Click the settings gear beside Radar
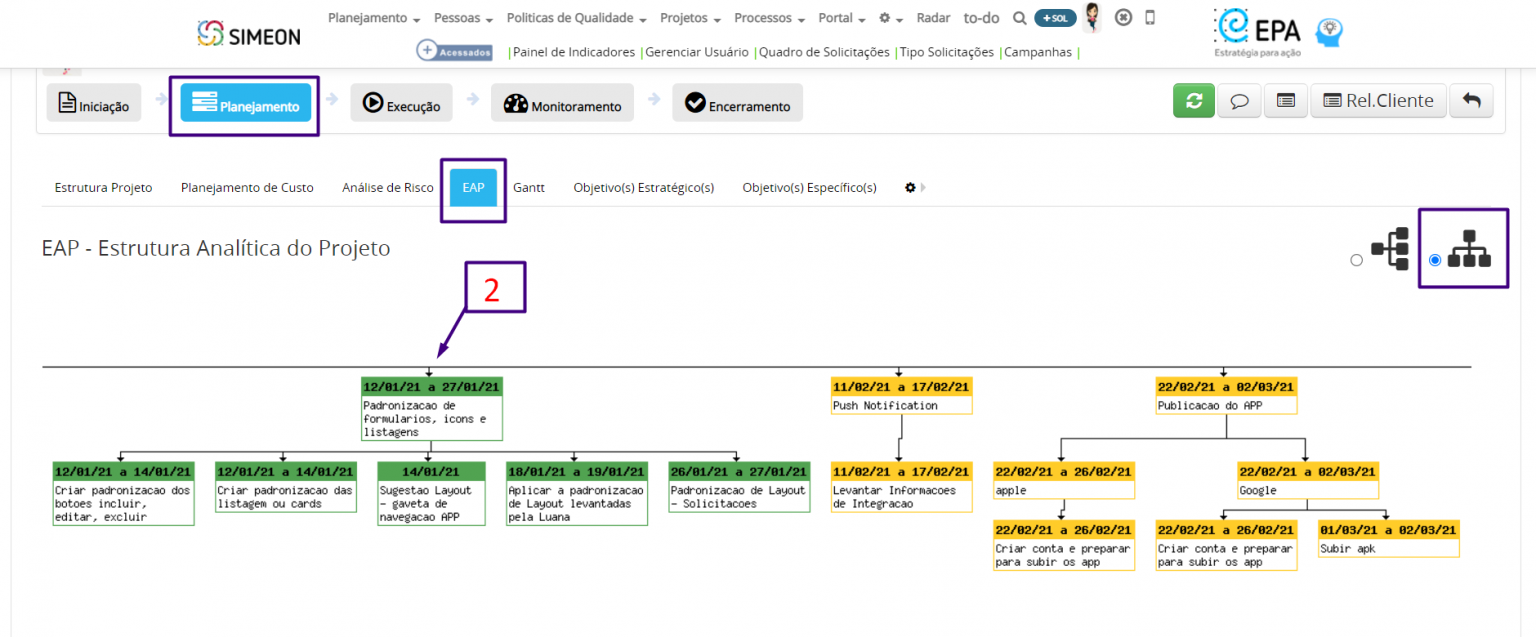This screenshot has width=1536, height=637. (884, 17)
